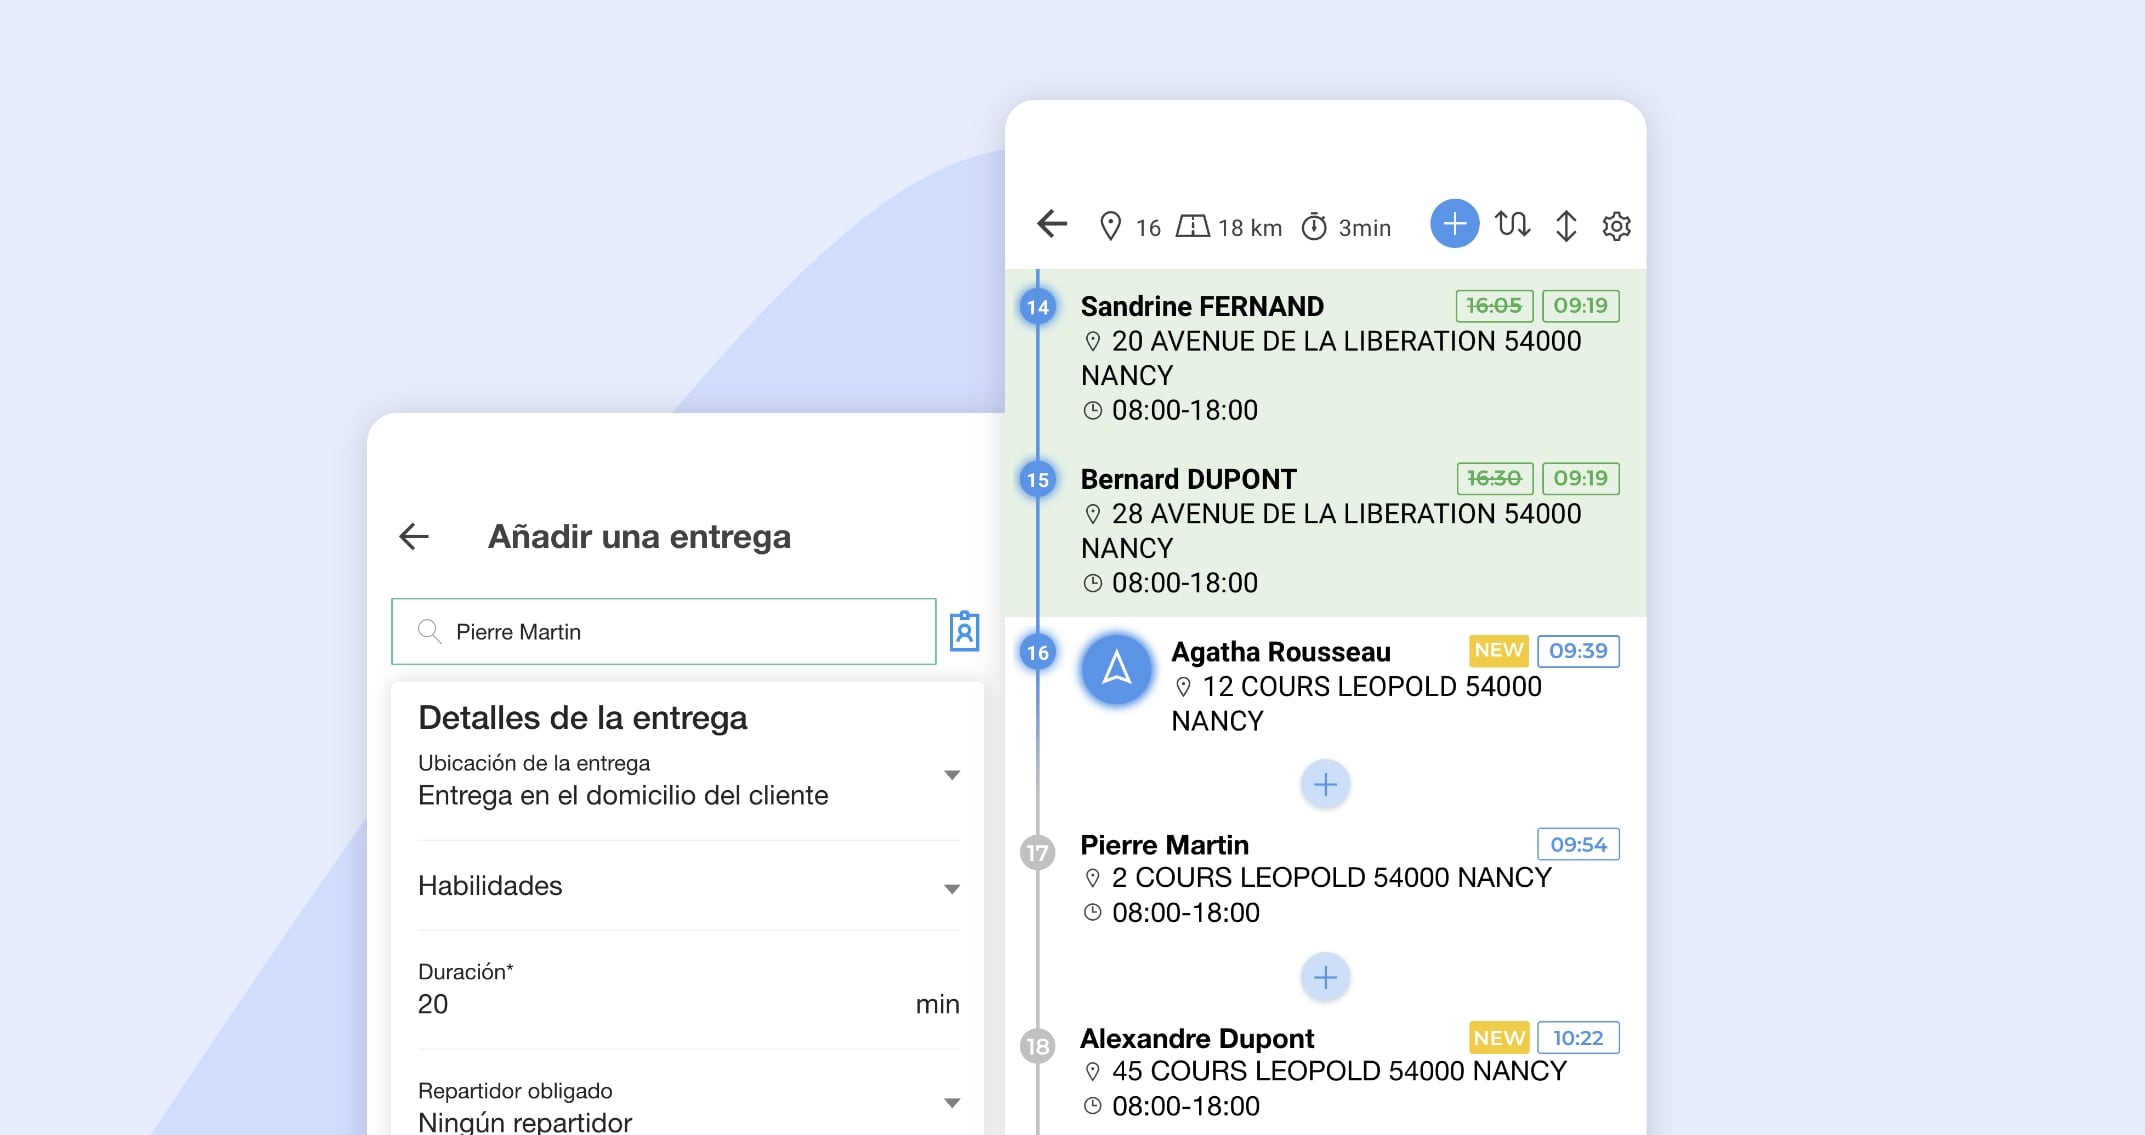Image resolution: width=2145 pixels, height=1135 pixels.
Task: Click stop number 16 timeline marker
Action: click(x=1038, y=653)
